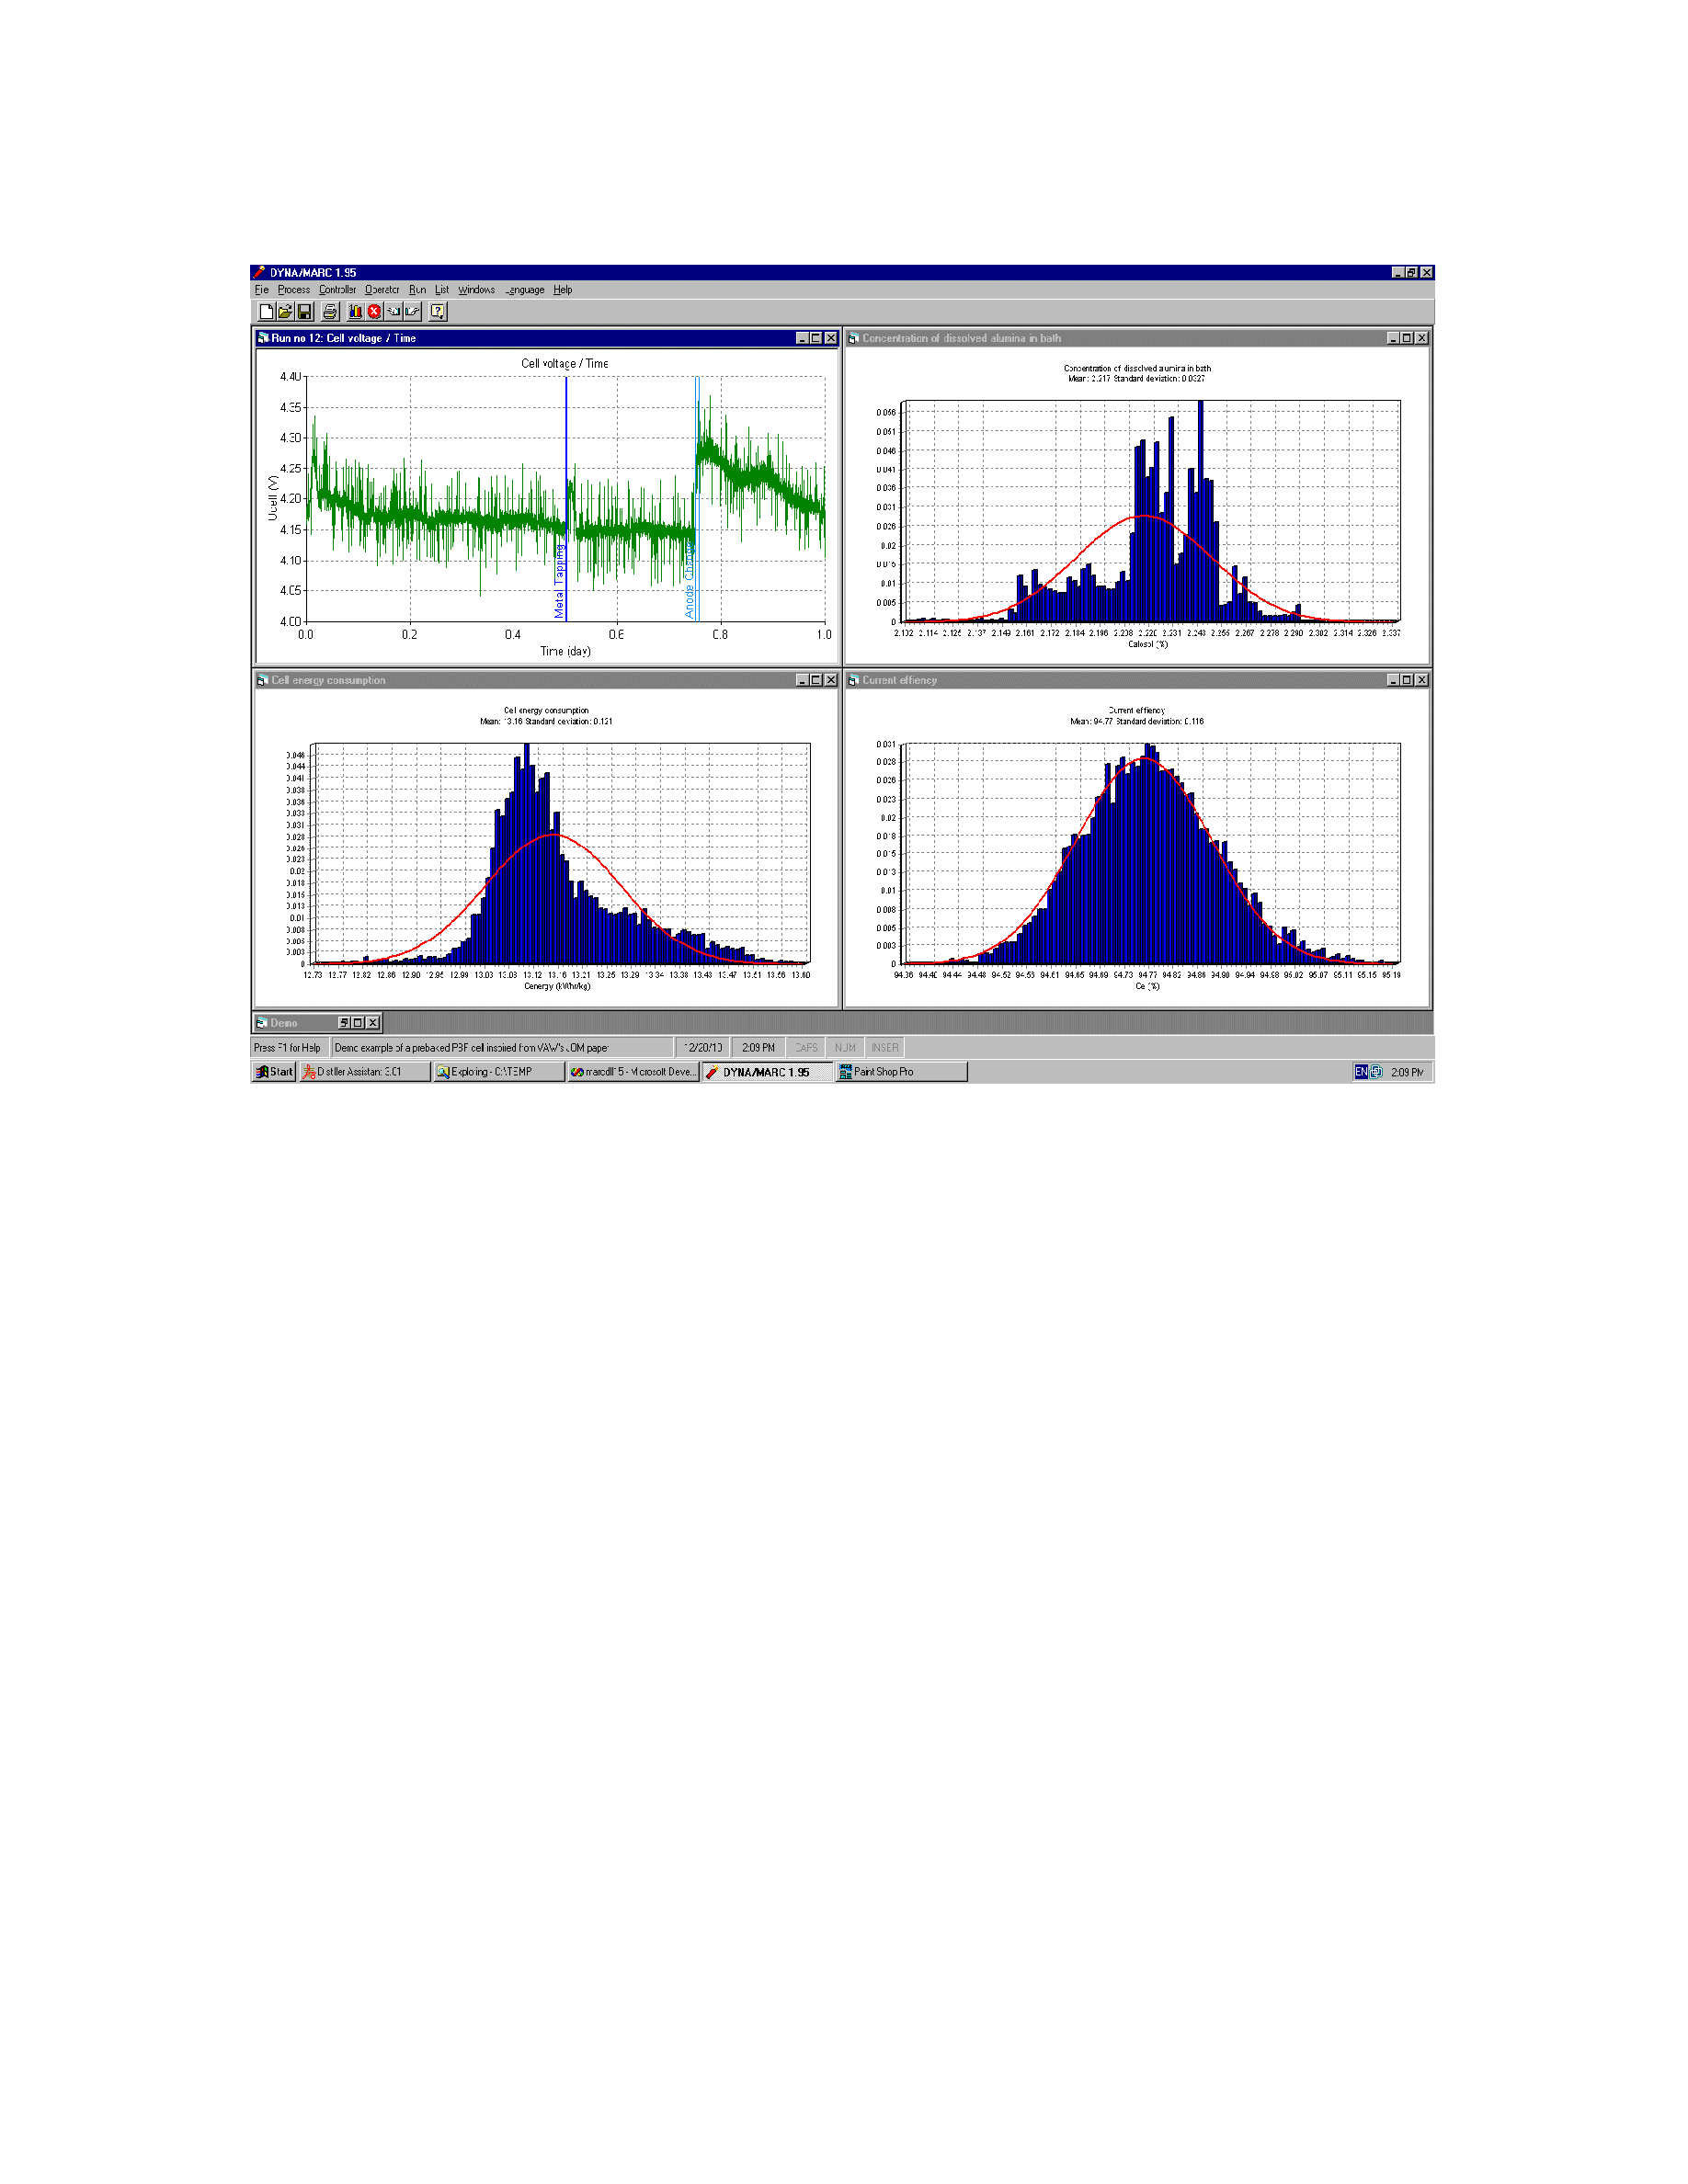The height and width of the screenshot is (2184, 1688).
Task: Click the Windows Start button
Action: coord(274,1072)
